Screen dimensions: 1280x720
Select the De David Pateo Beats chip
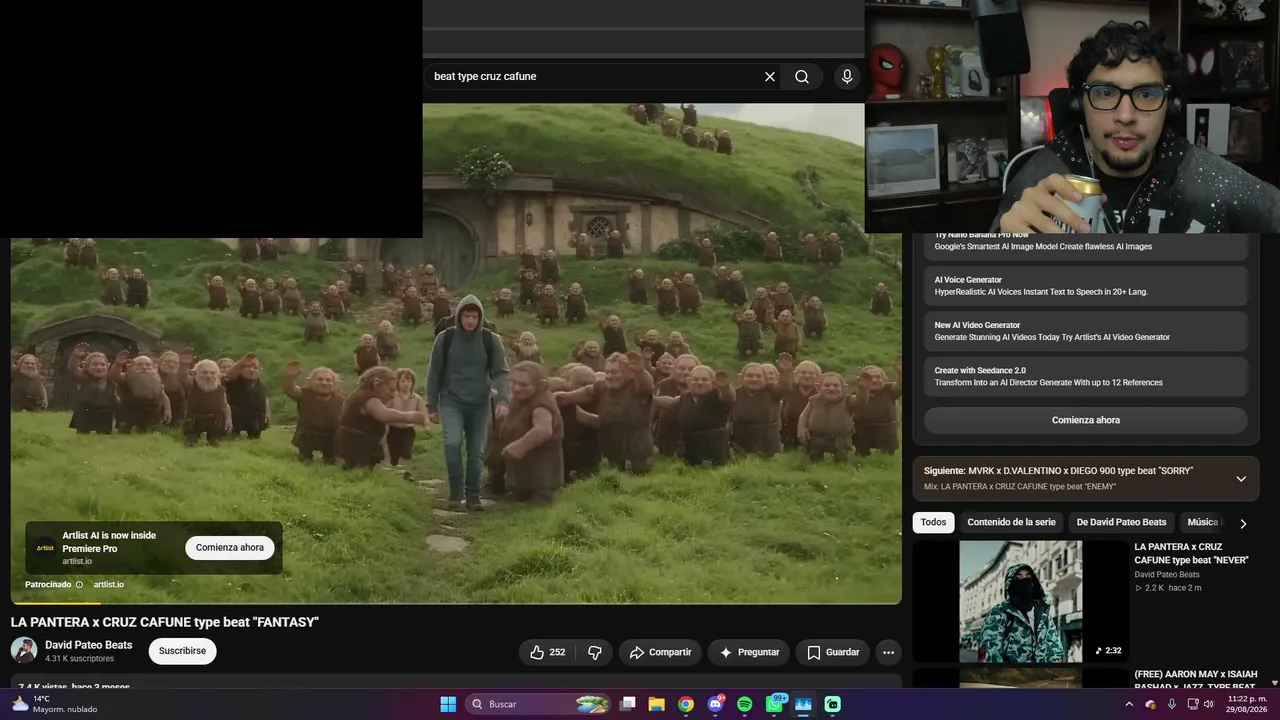1121,522
